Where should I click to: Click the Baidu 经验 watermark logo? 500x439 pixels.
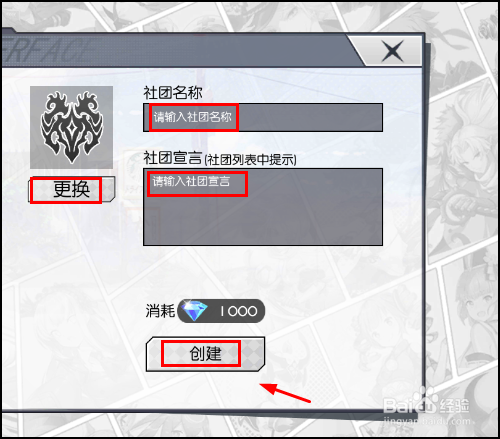426,405
